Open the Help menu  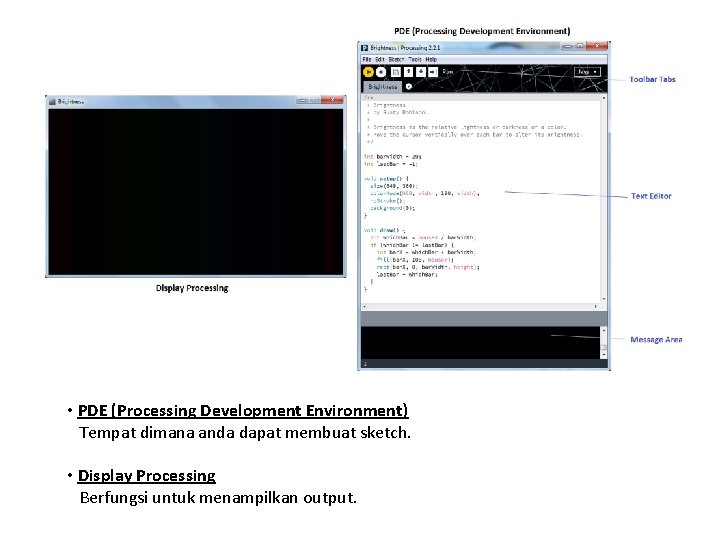[x=431, y=59]
